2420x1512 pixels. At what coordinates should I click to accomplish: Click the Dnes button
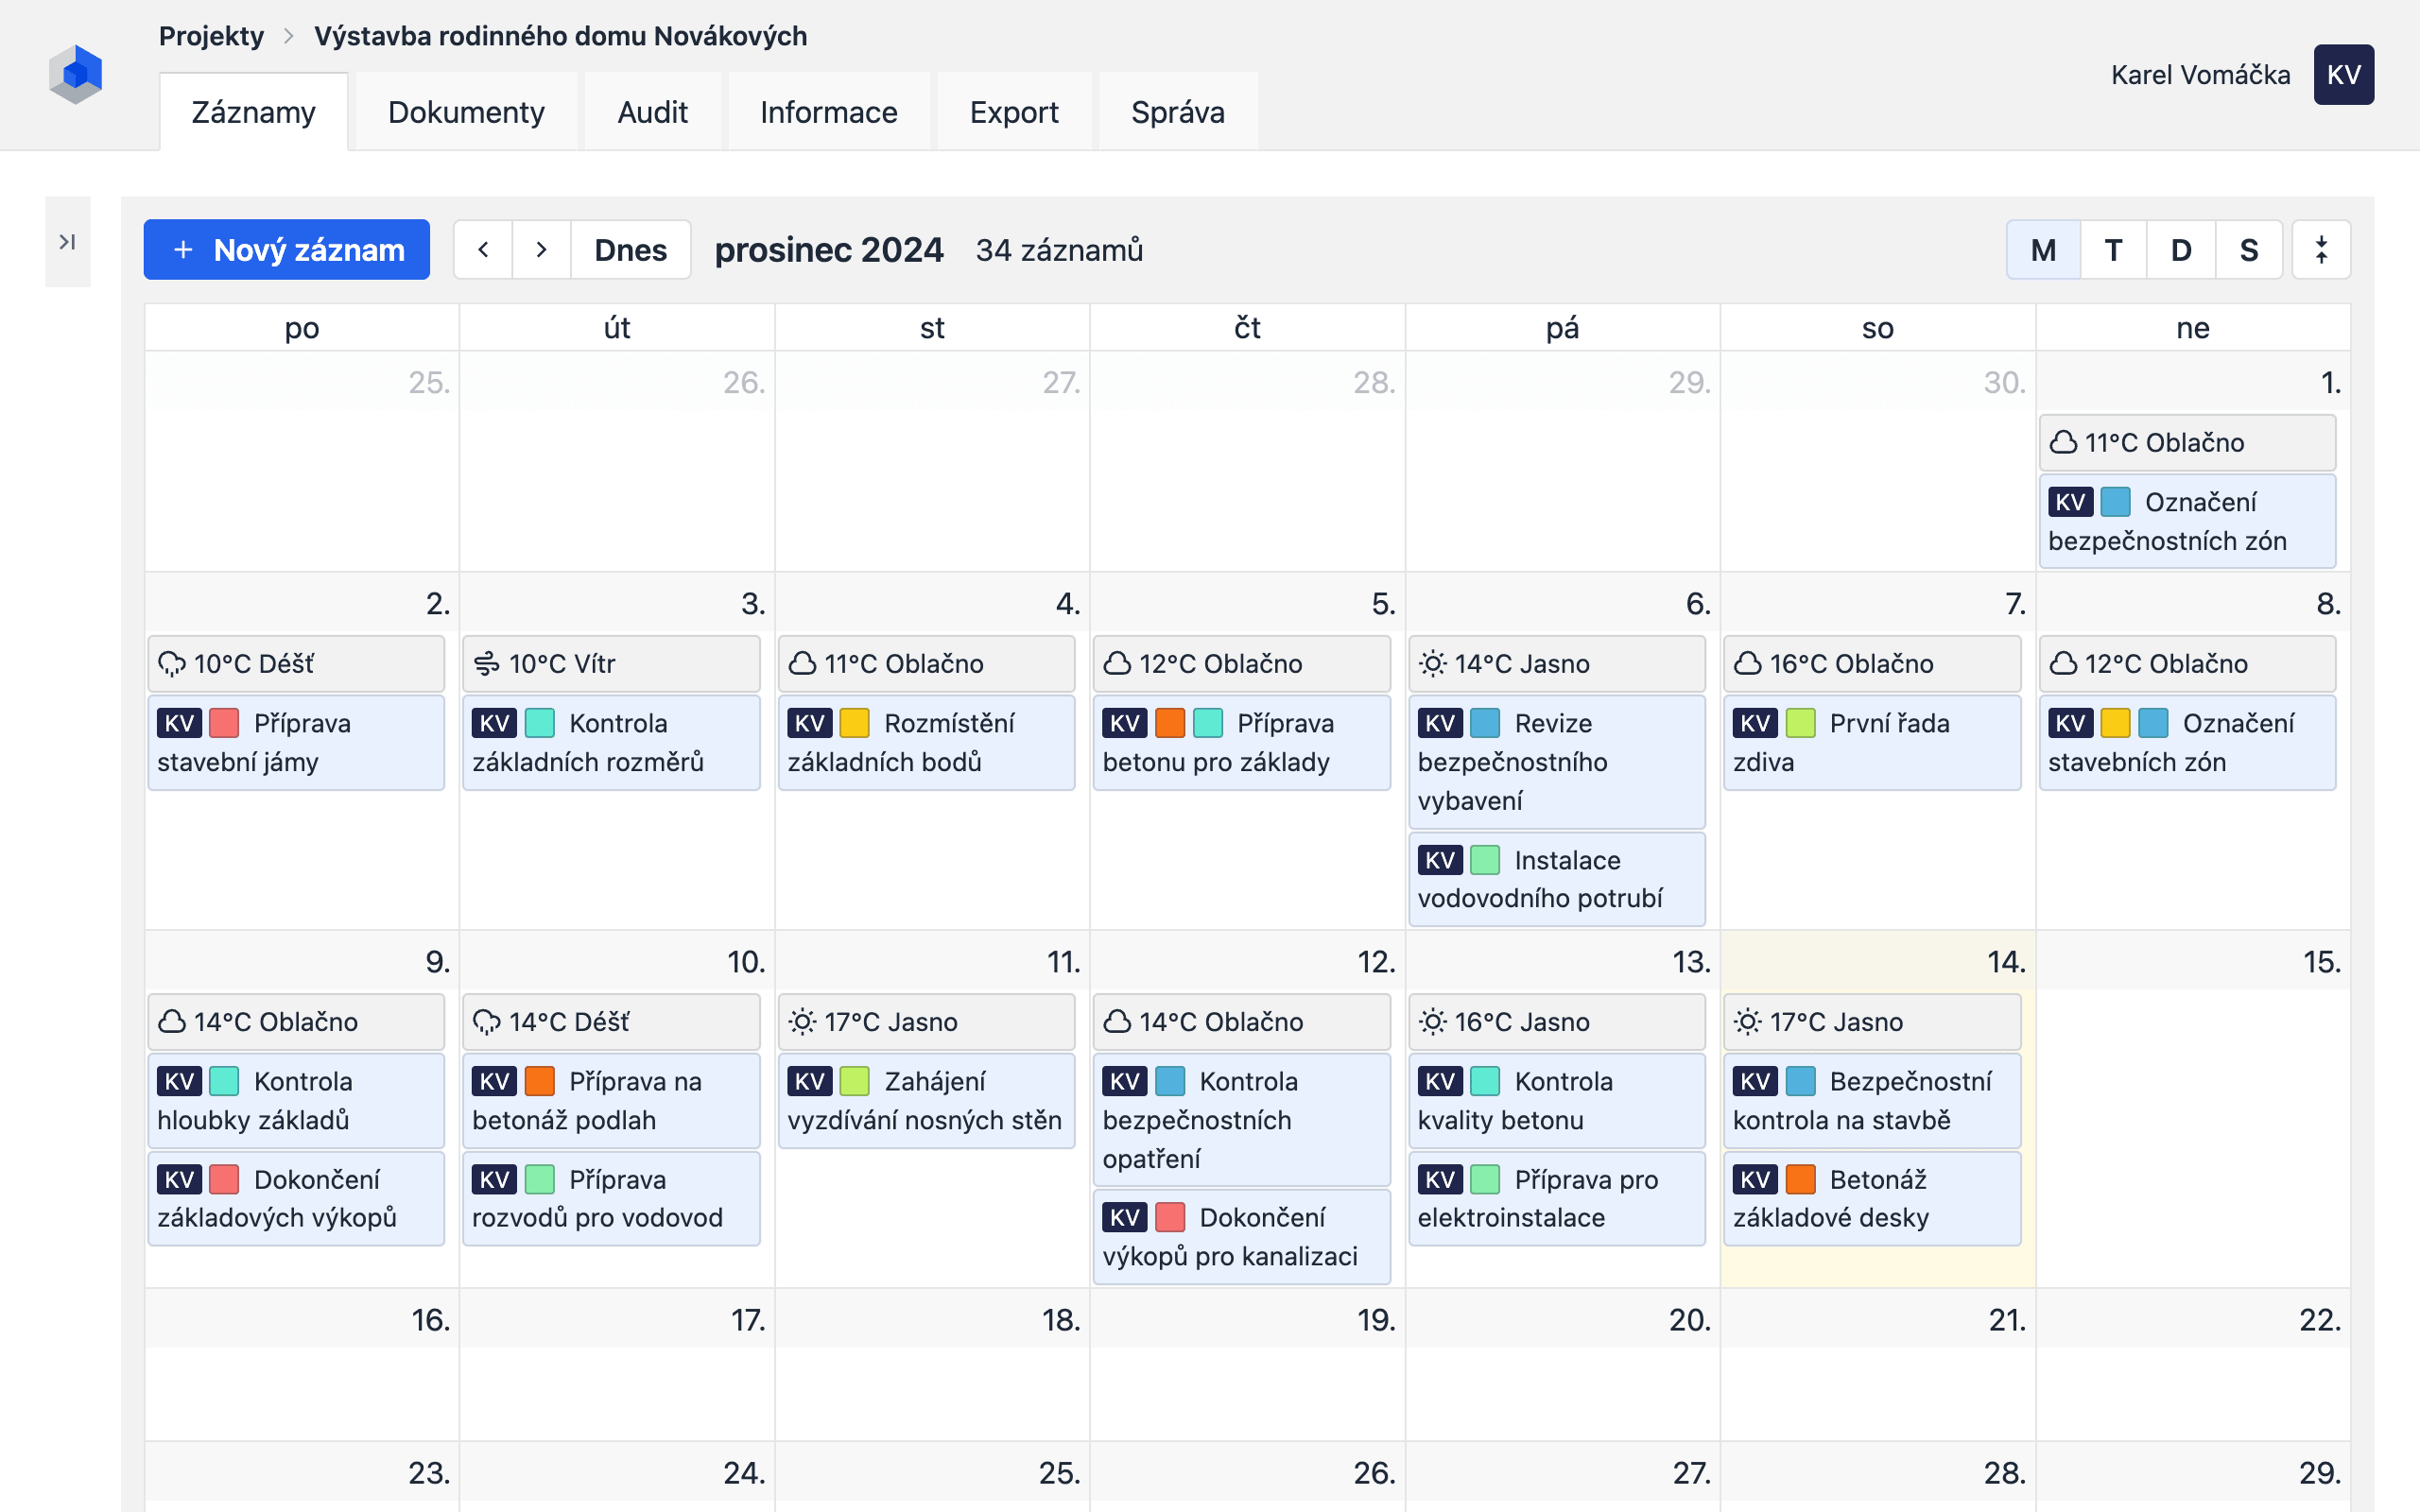coord(630,250)
